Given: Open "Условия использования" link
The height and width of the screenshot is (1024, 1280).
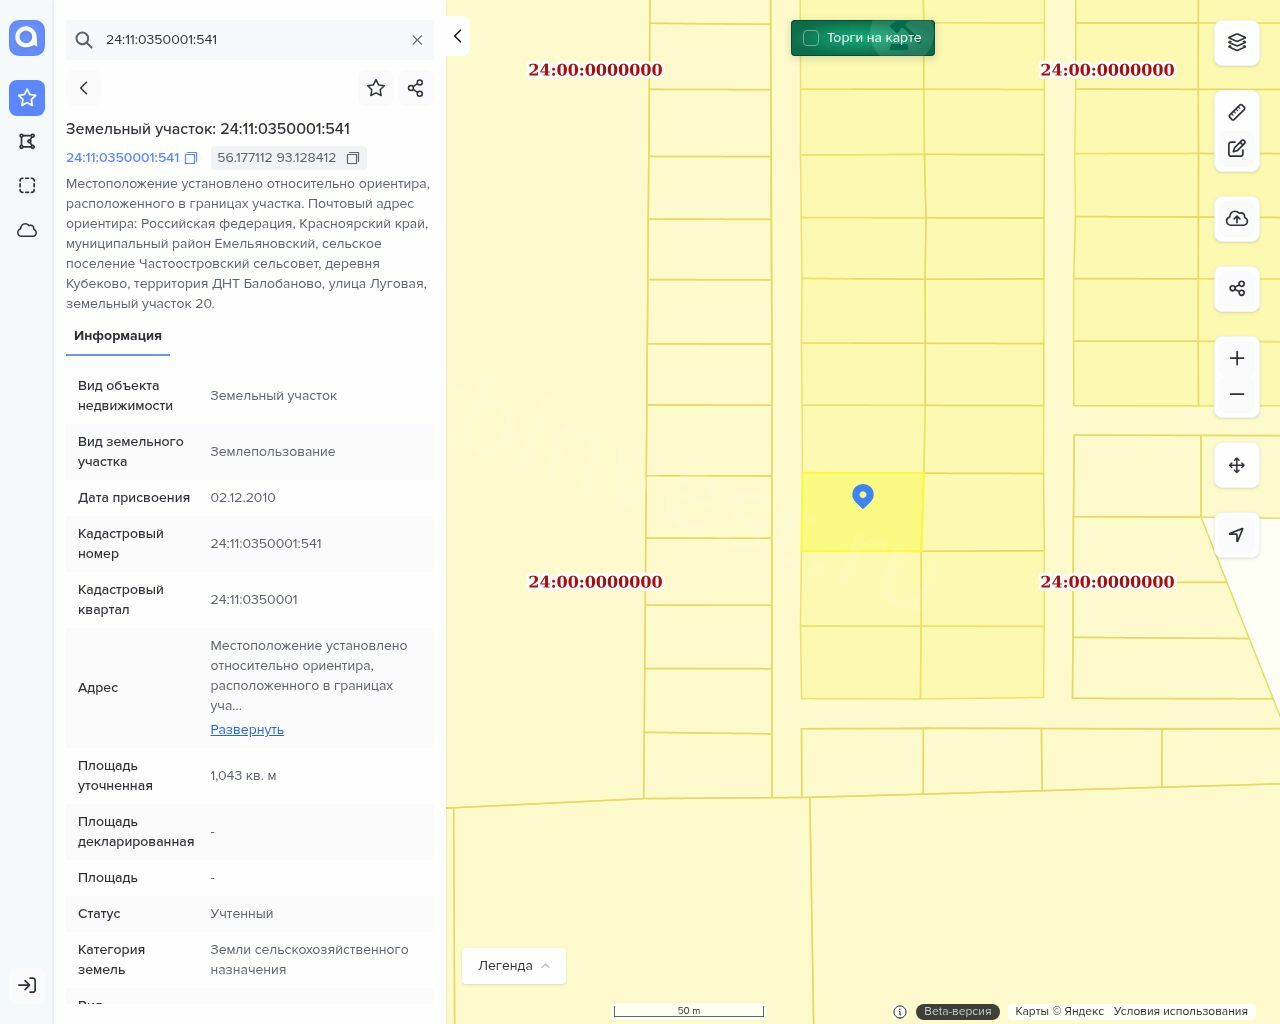Looking at the screenshot, I should point(1180,1011).
